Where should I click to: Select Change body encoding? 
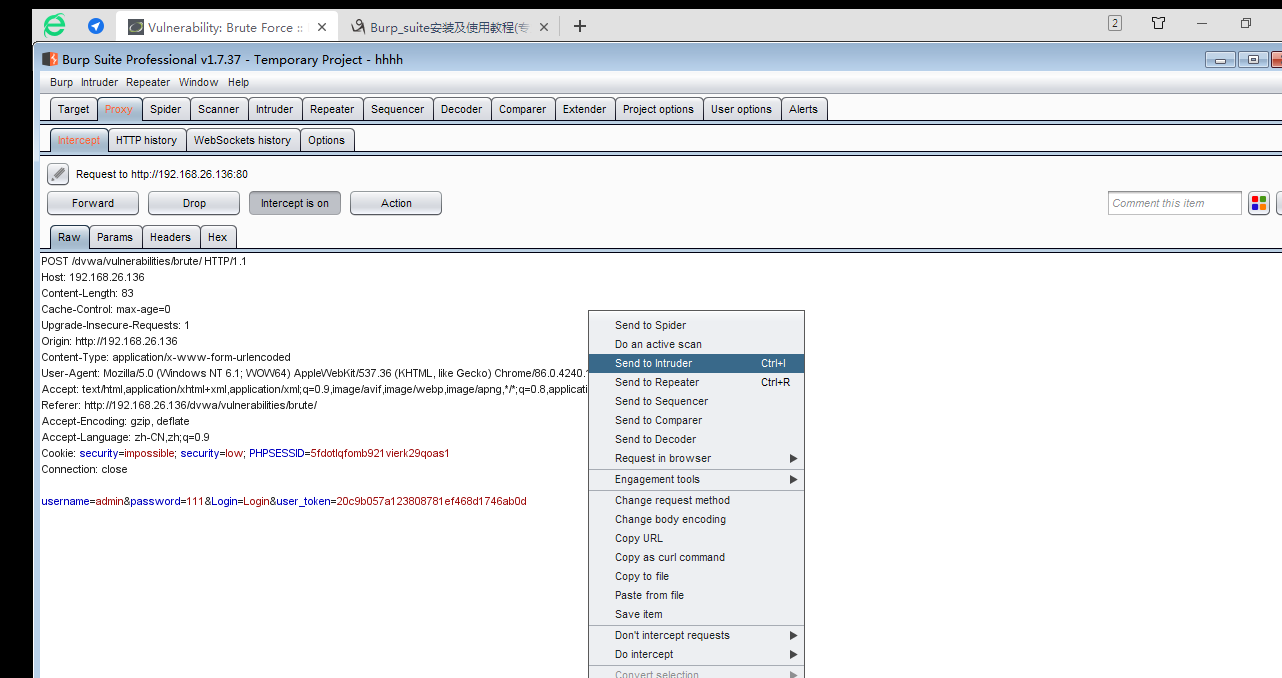696,519
